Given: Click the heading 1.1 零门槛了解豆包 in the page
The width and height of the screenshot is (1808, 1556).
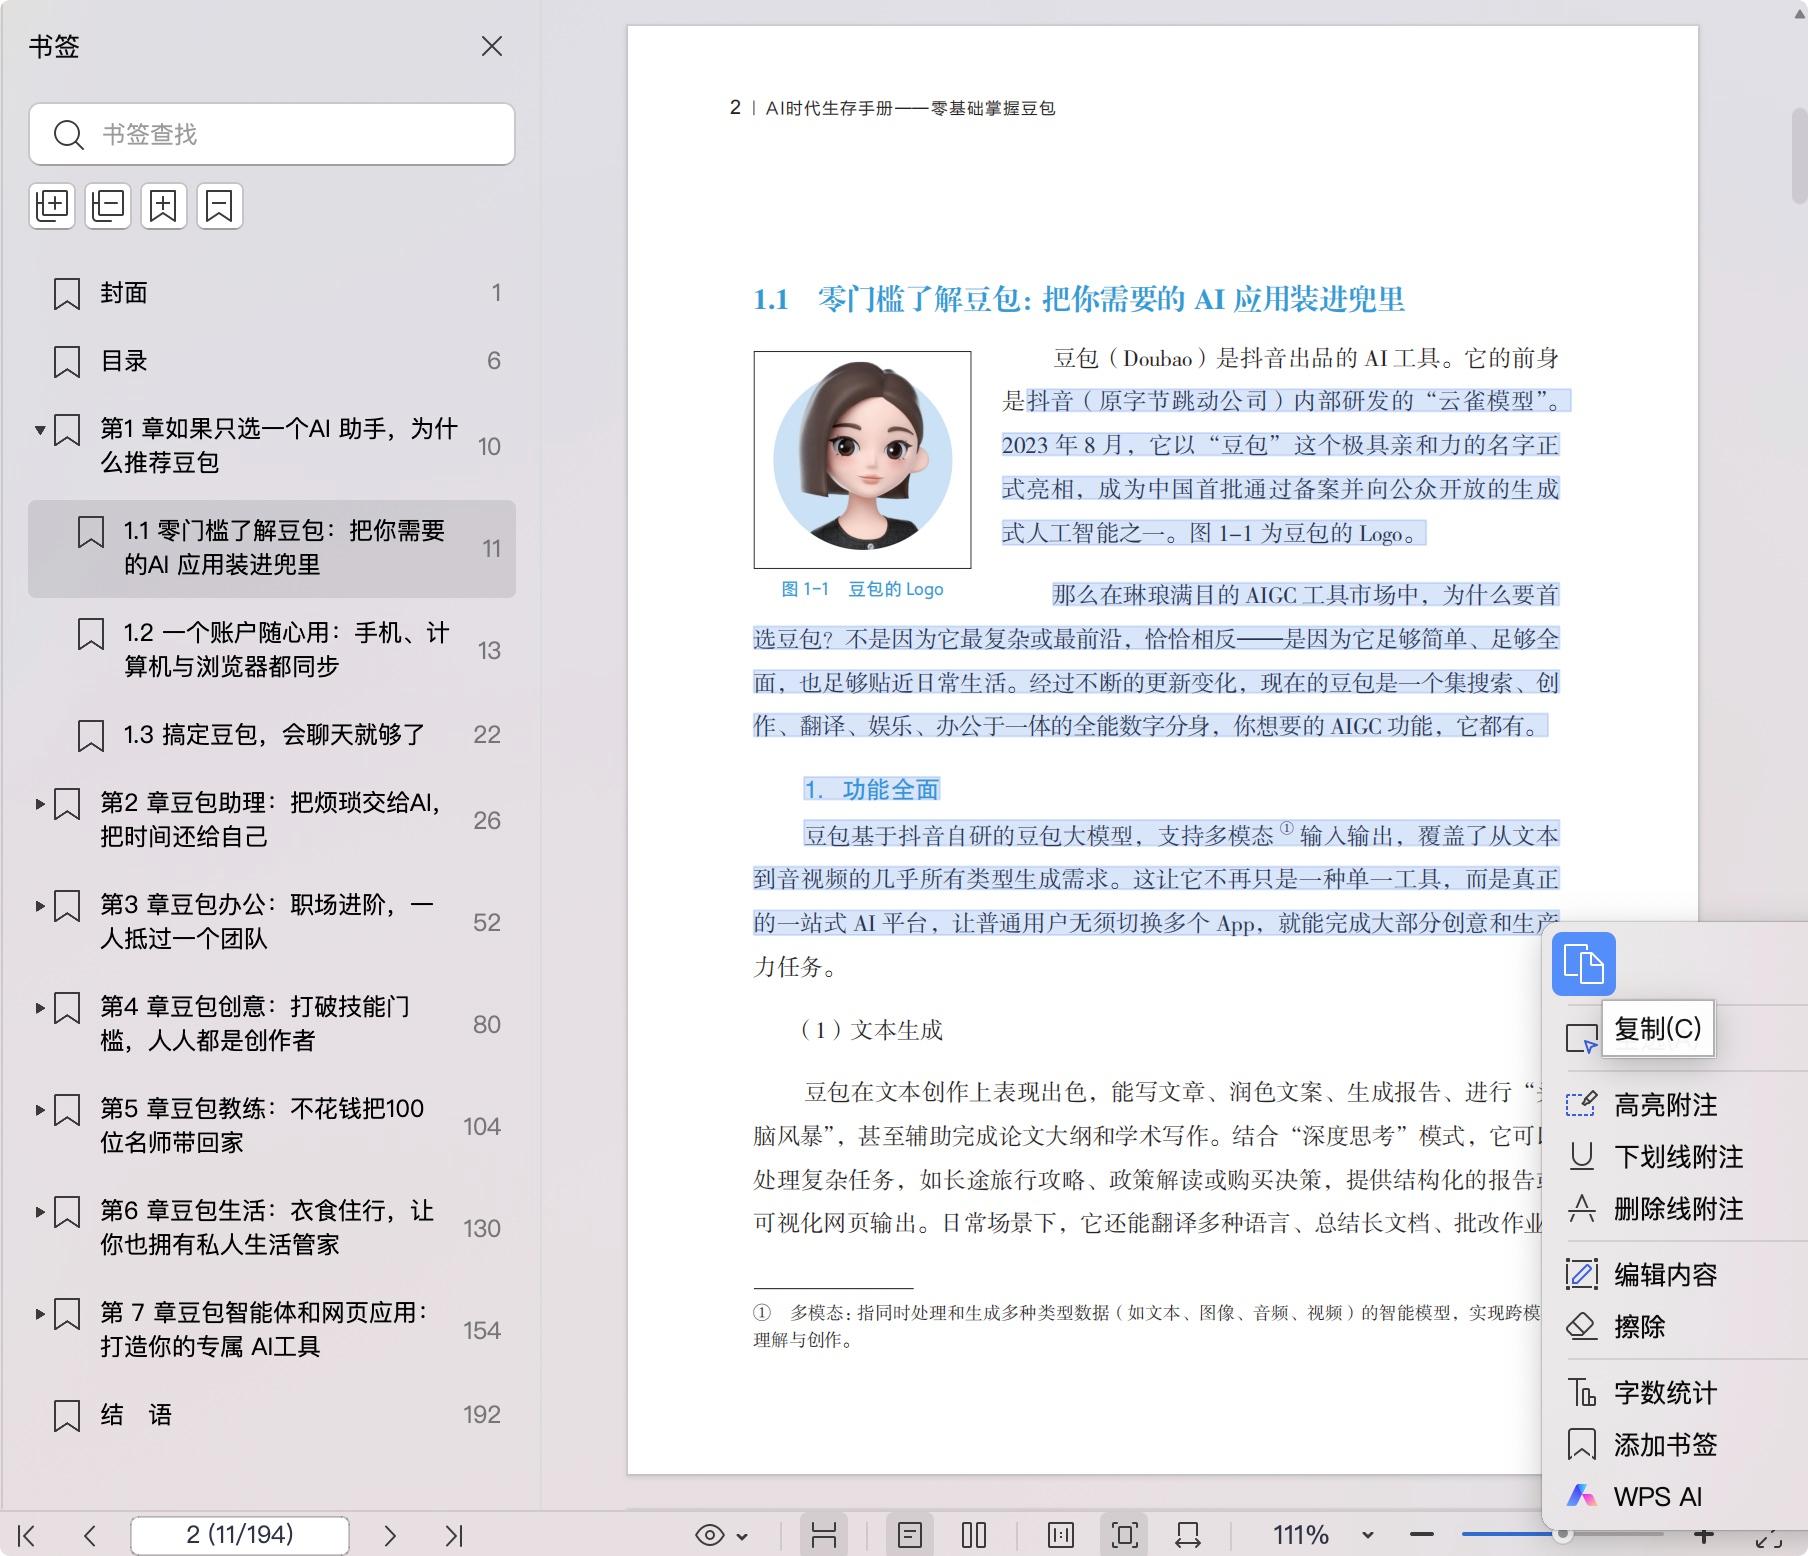Looking at the screenshot, I should click(x=1078, y=299).
